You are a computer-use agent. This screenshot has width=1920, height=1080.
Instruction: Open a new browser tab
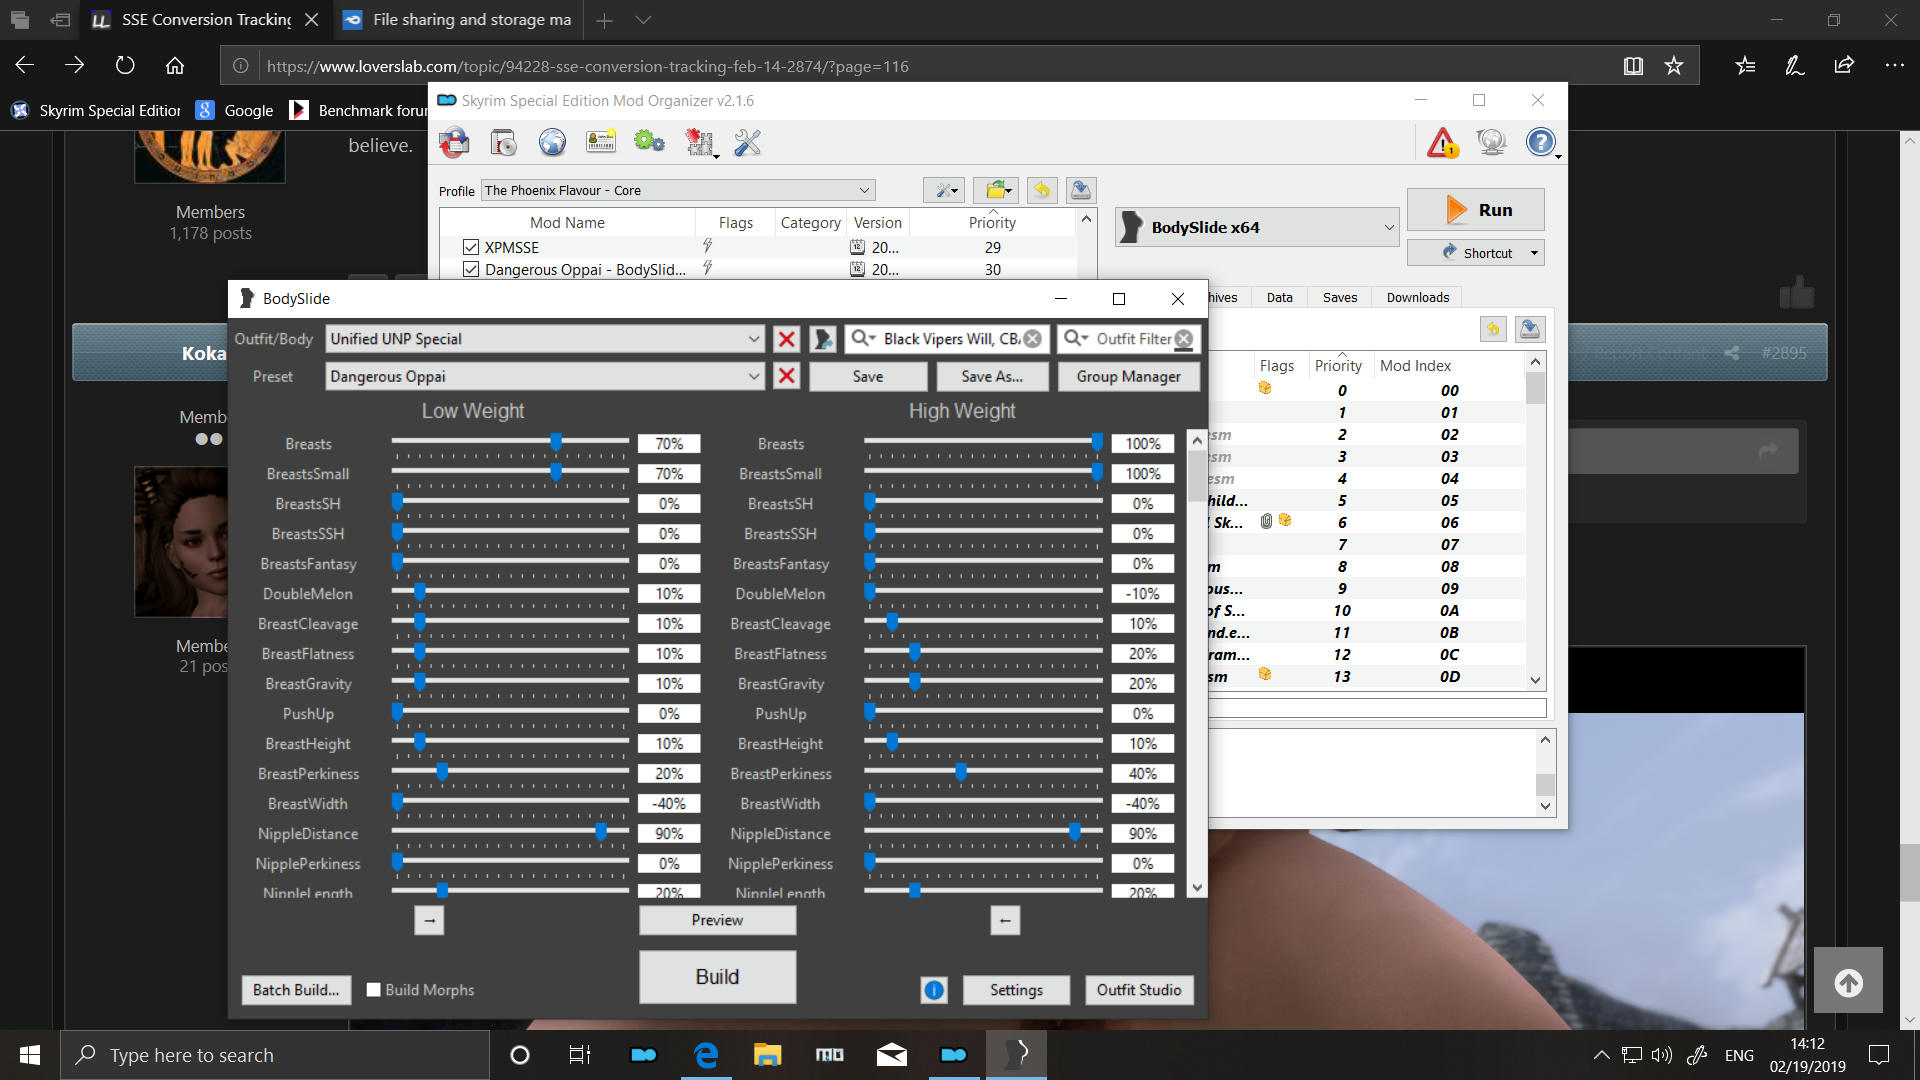tap(604, 20)
